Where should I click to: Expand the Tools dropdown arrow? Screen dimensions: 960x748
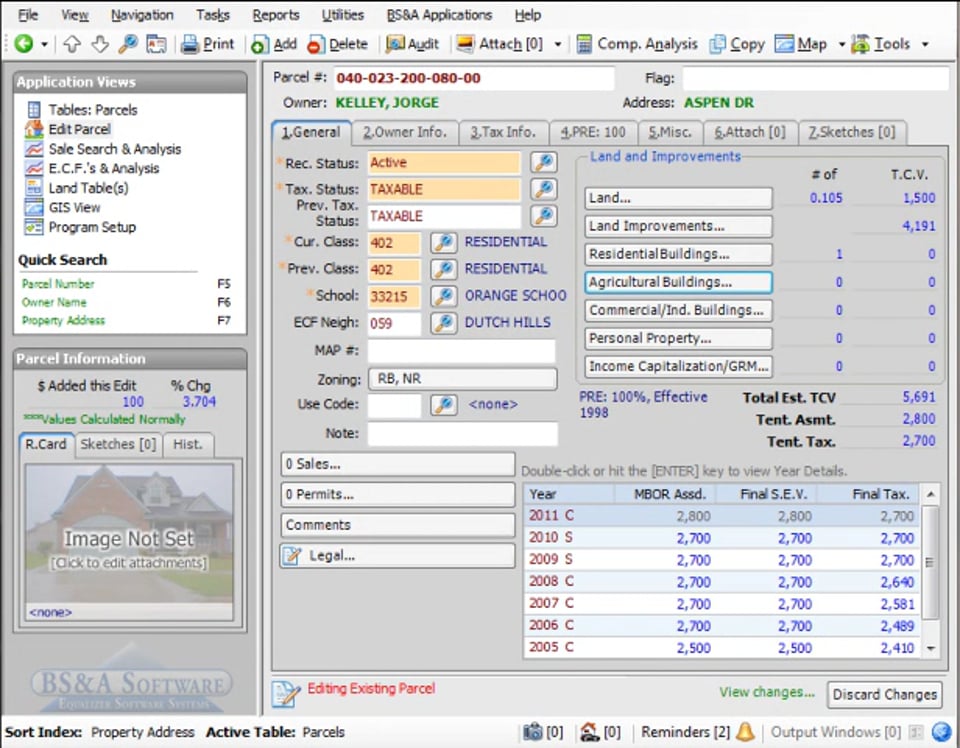click(x=924, y=44)
